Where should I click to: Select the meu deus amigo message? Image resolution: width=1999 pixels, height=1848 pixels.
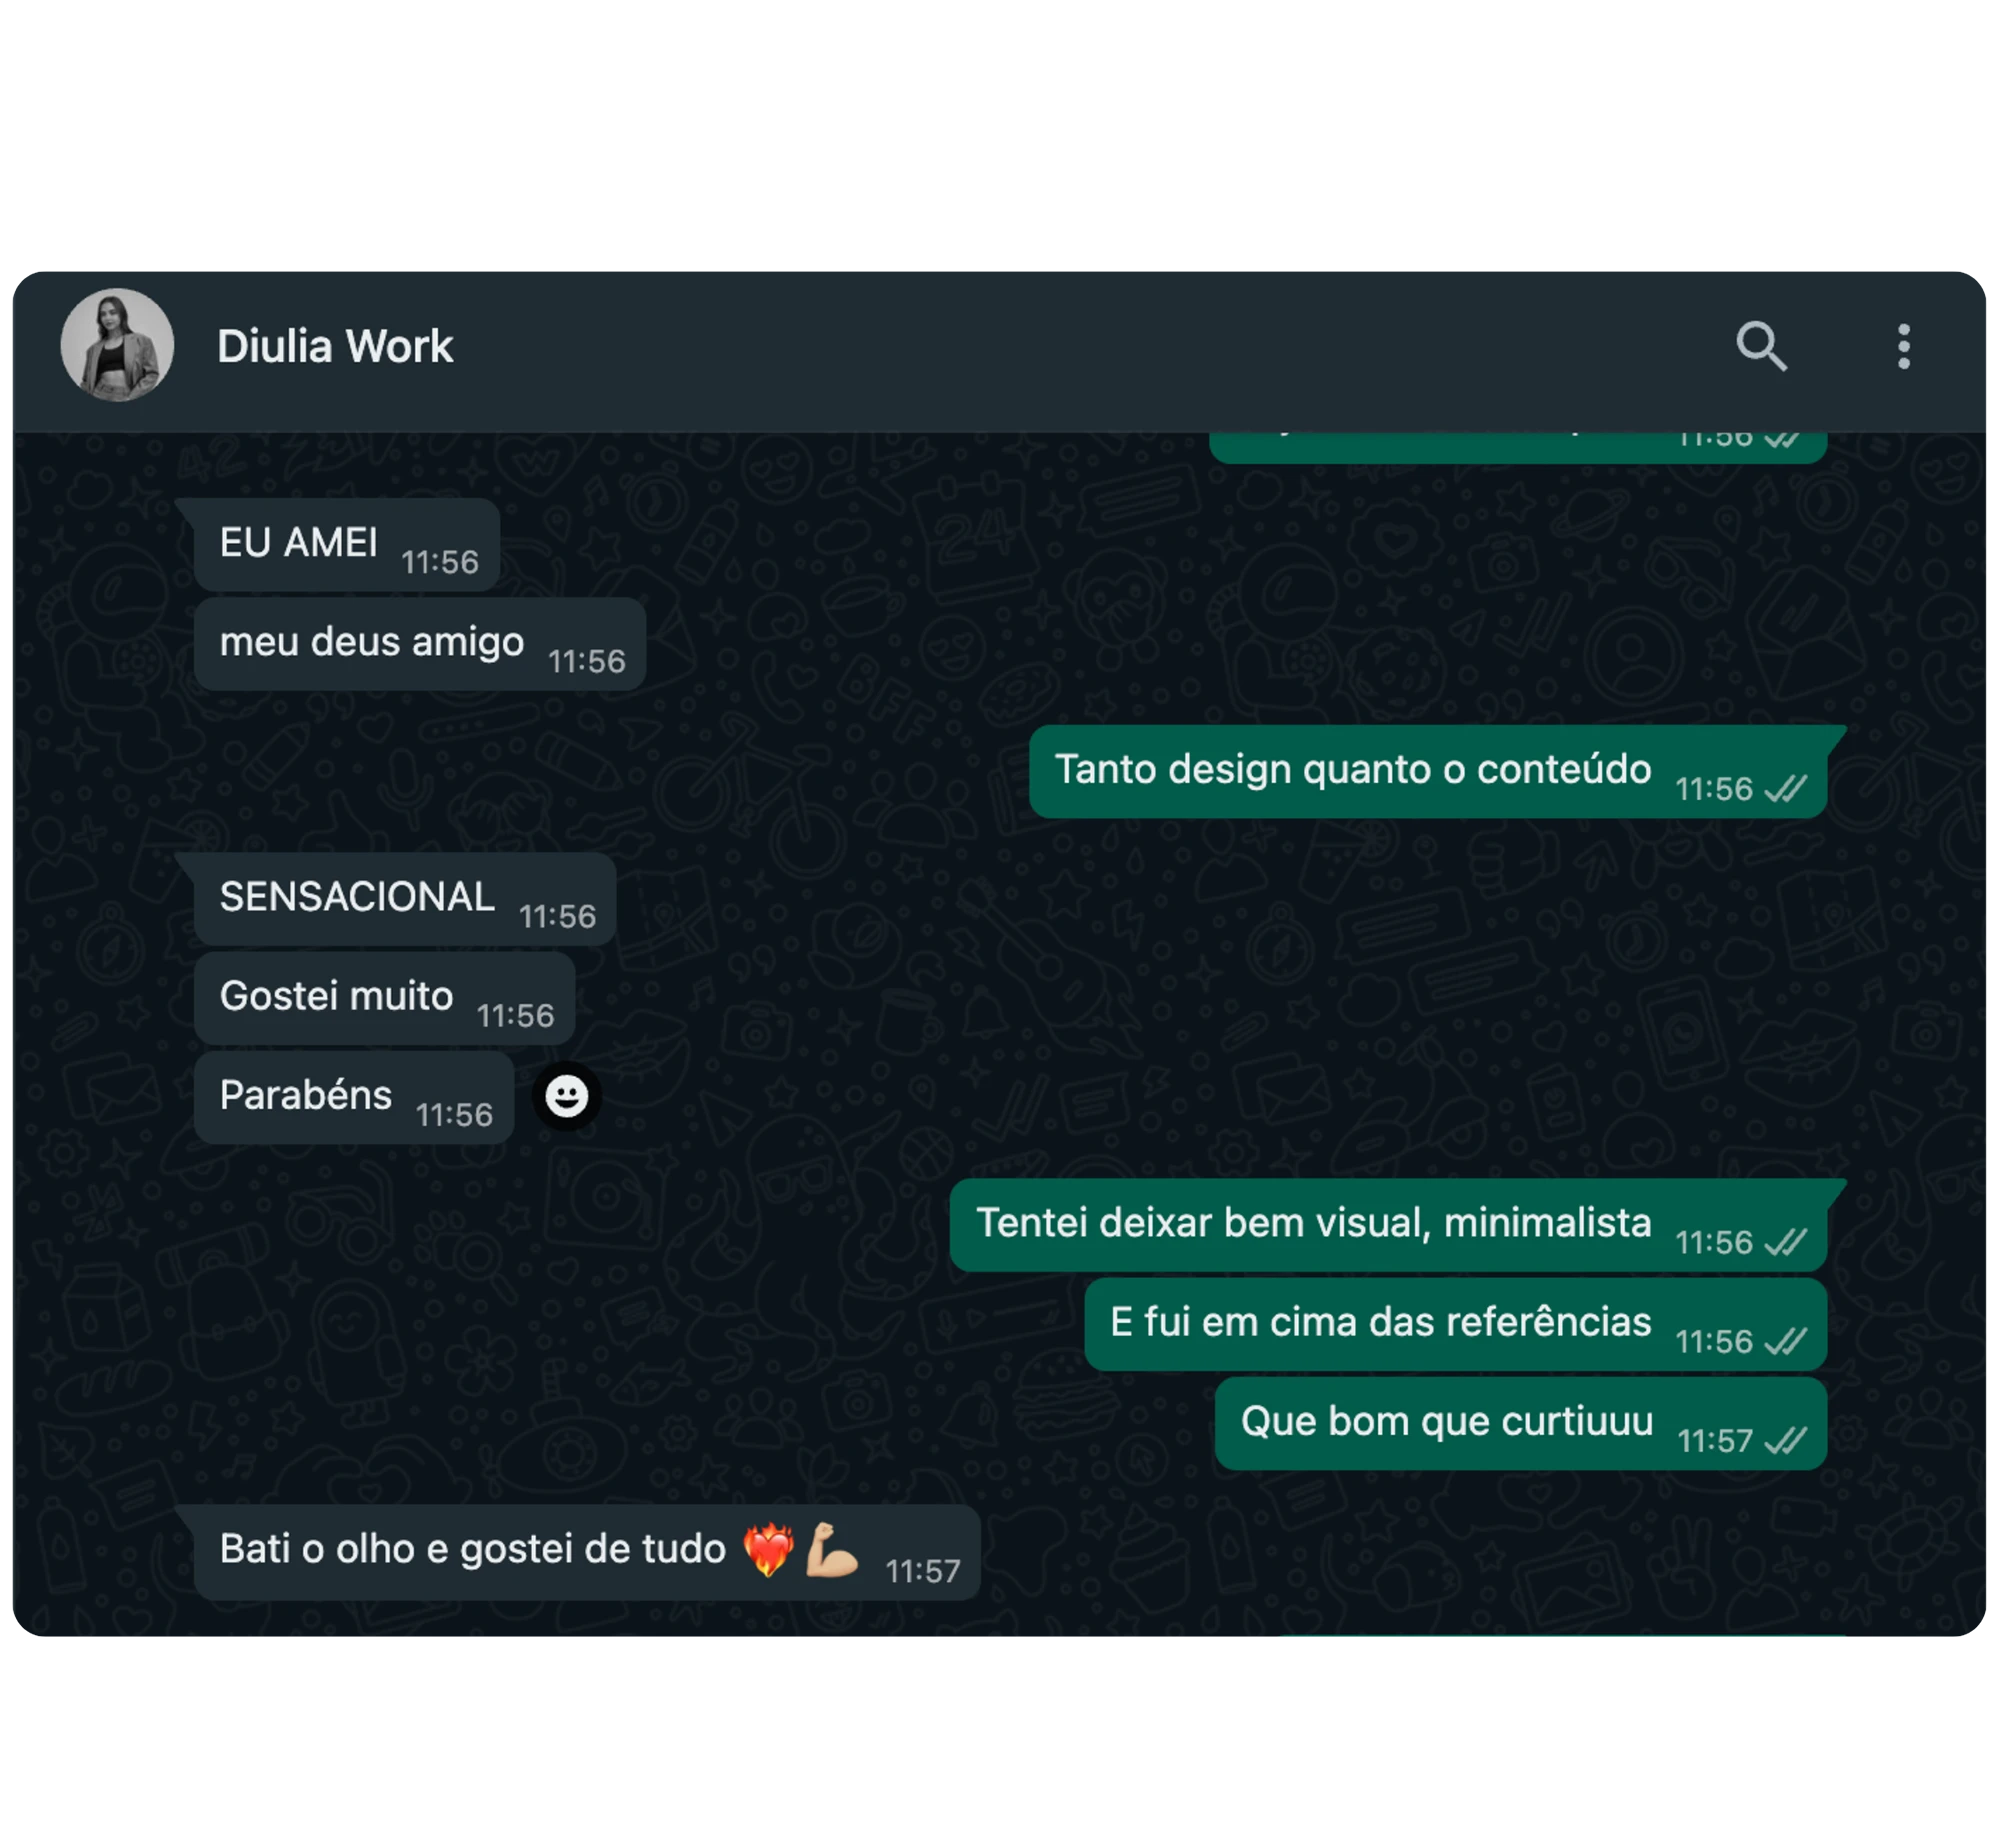coord(420,644)
